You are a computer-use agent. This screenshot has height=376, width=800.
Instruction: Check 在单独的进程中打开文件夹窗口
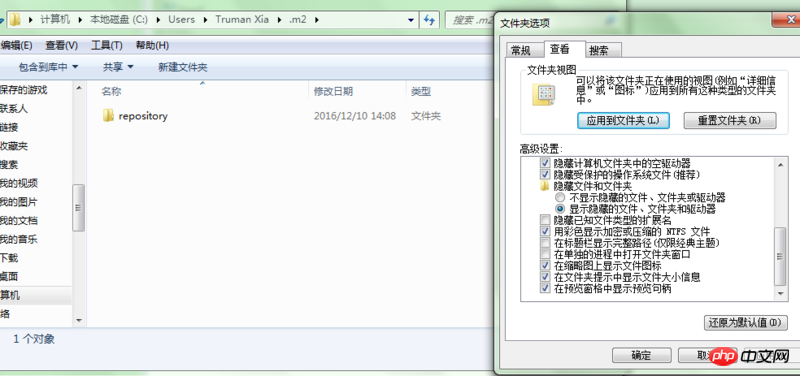click(545, 254)
